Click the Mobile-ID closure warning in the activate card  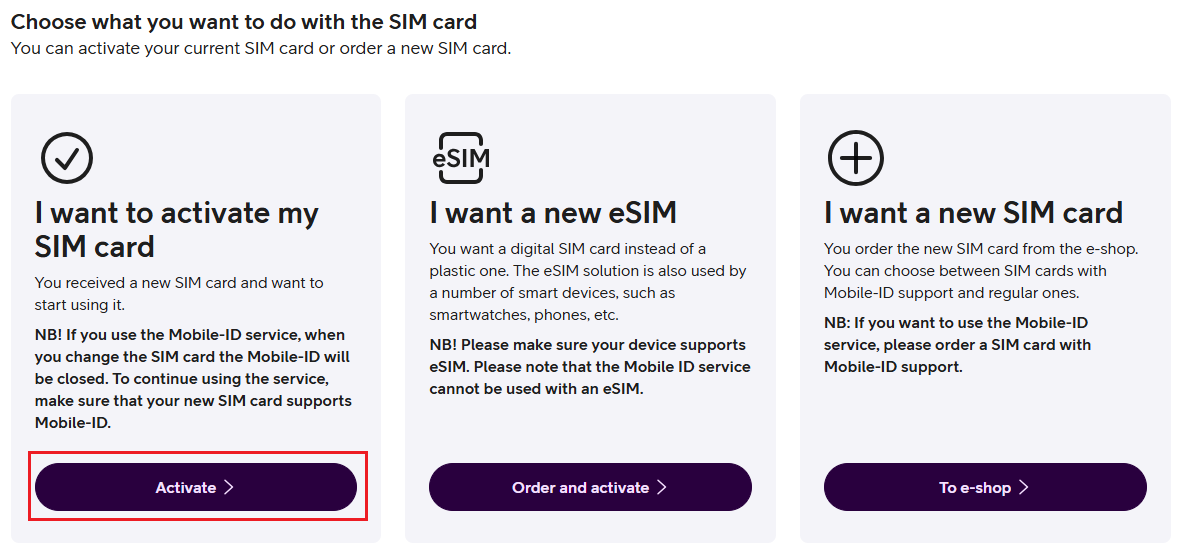[193, 379]
